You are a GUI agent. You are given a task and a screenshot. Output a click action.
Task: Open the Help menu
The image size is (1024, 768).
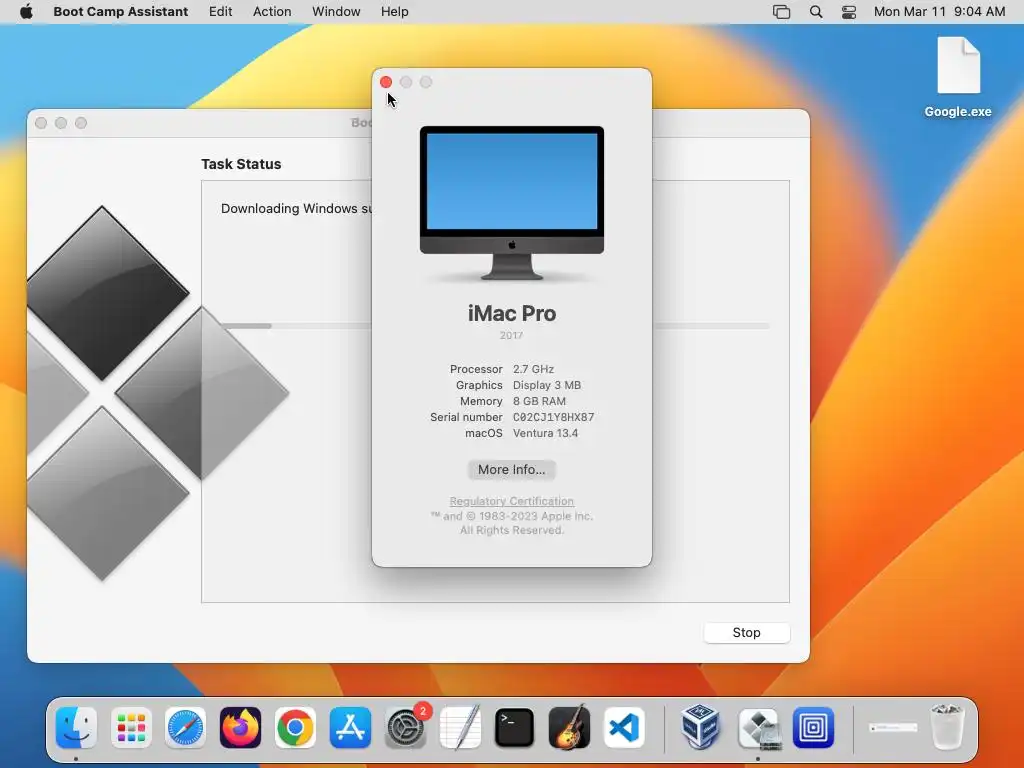(x=394, y=12)
